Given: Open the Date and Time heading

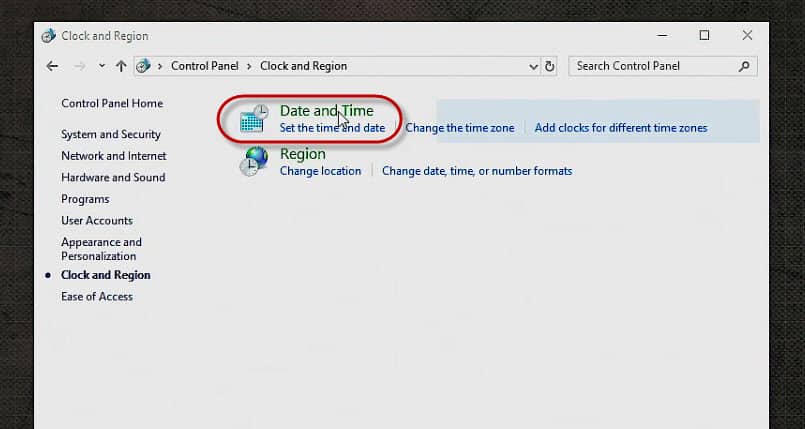Looking at the screenshot, I should tap(327, 111).
